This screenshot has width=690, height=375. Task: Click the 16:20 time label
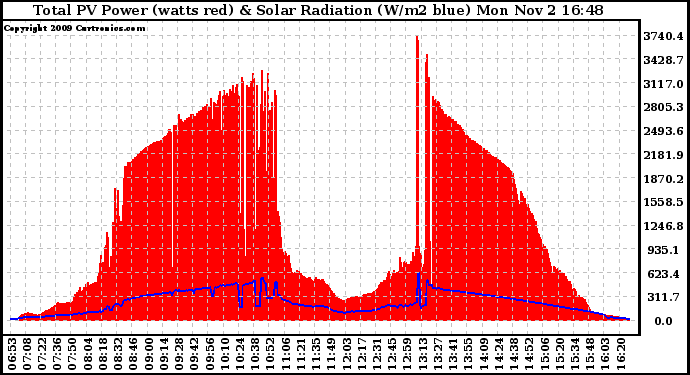coord(620,354)
